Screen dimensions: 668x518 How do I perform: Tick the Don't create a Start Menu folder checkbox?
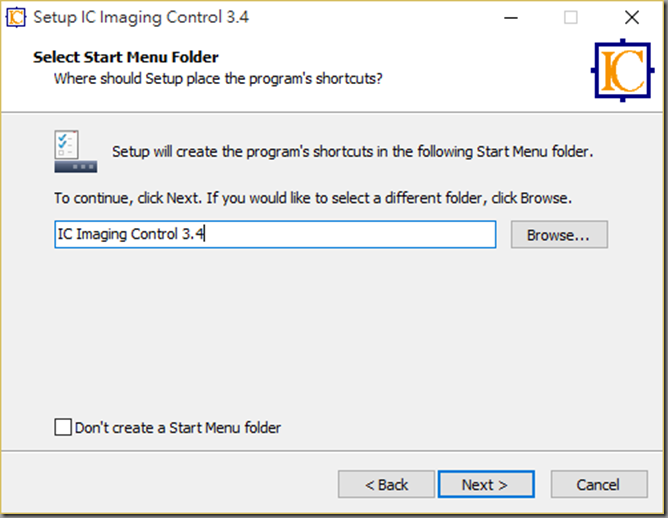[x=63, y=427]
